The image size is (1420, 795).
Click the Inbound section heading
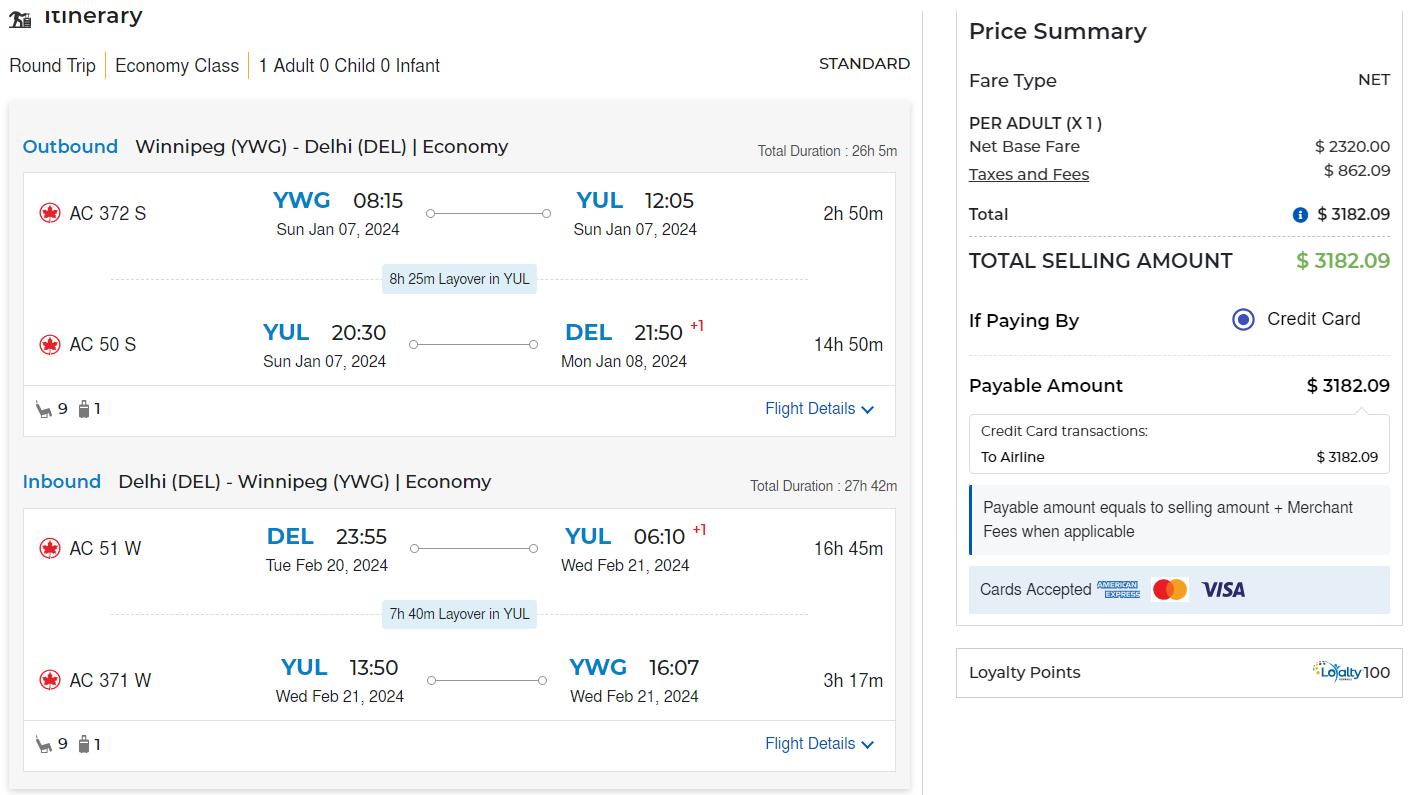tap(62, 482)
